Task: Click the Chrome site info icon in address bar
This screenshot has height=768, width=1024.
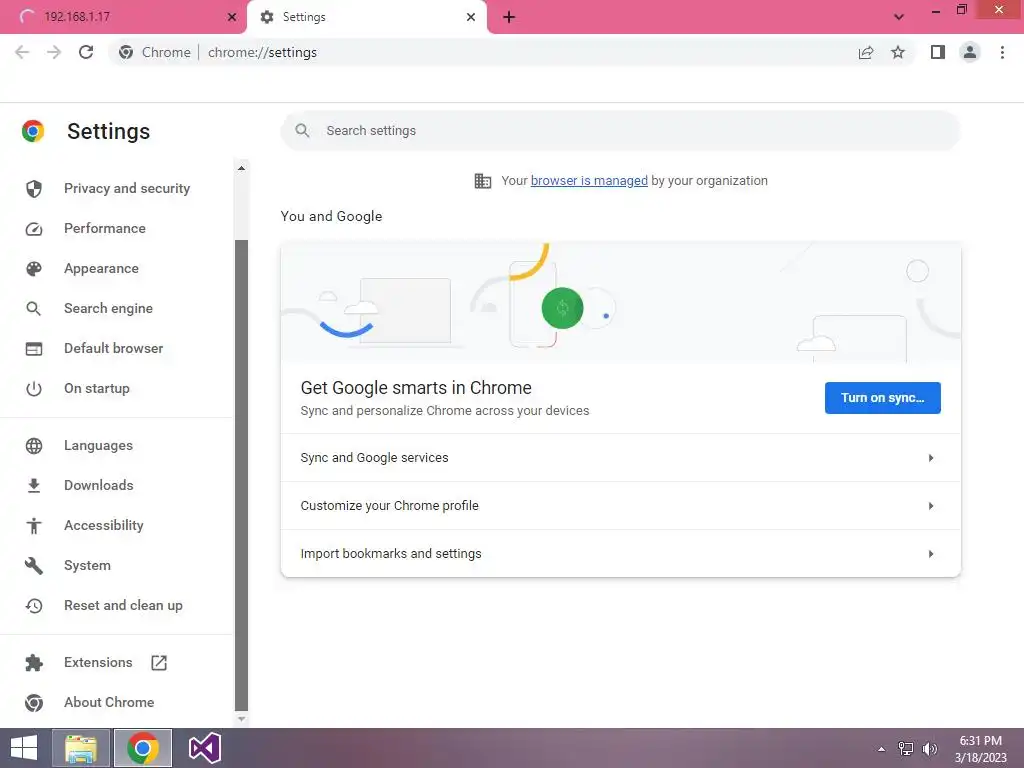Action: click(126, 52)
